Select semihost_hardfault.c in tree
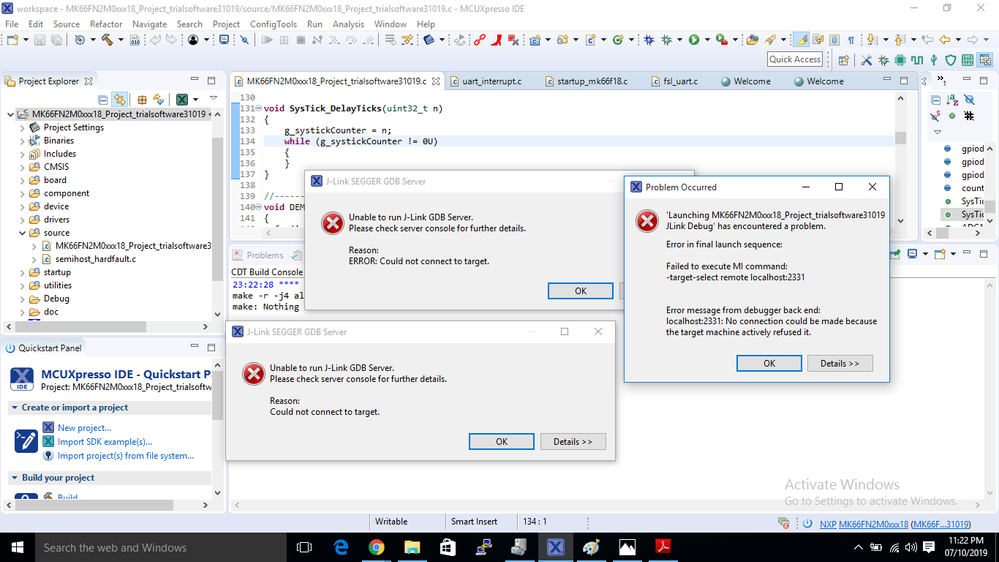Screen dimensions: 999x562 click(x=96, y=259)
